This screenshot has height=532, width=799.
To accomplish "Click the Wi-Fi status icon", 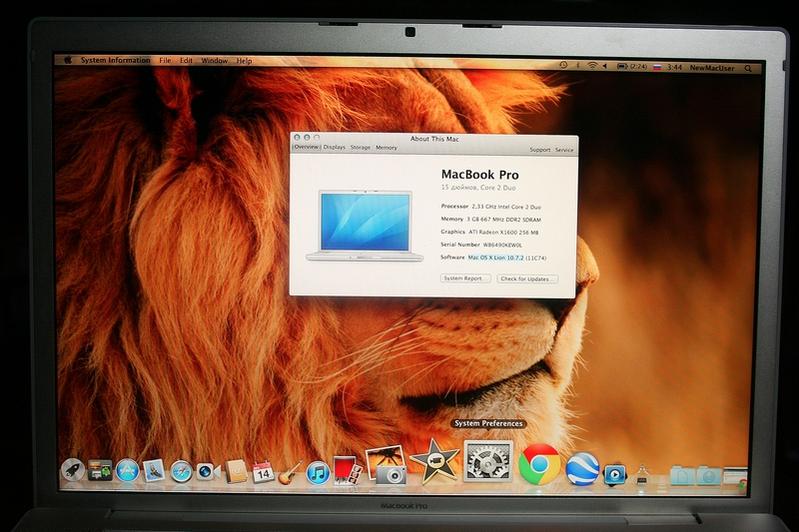I will (592, 66).
